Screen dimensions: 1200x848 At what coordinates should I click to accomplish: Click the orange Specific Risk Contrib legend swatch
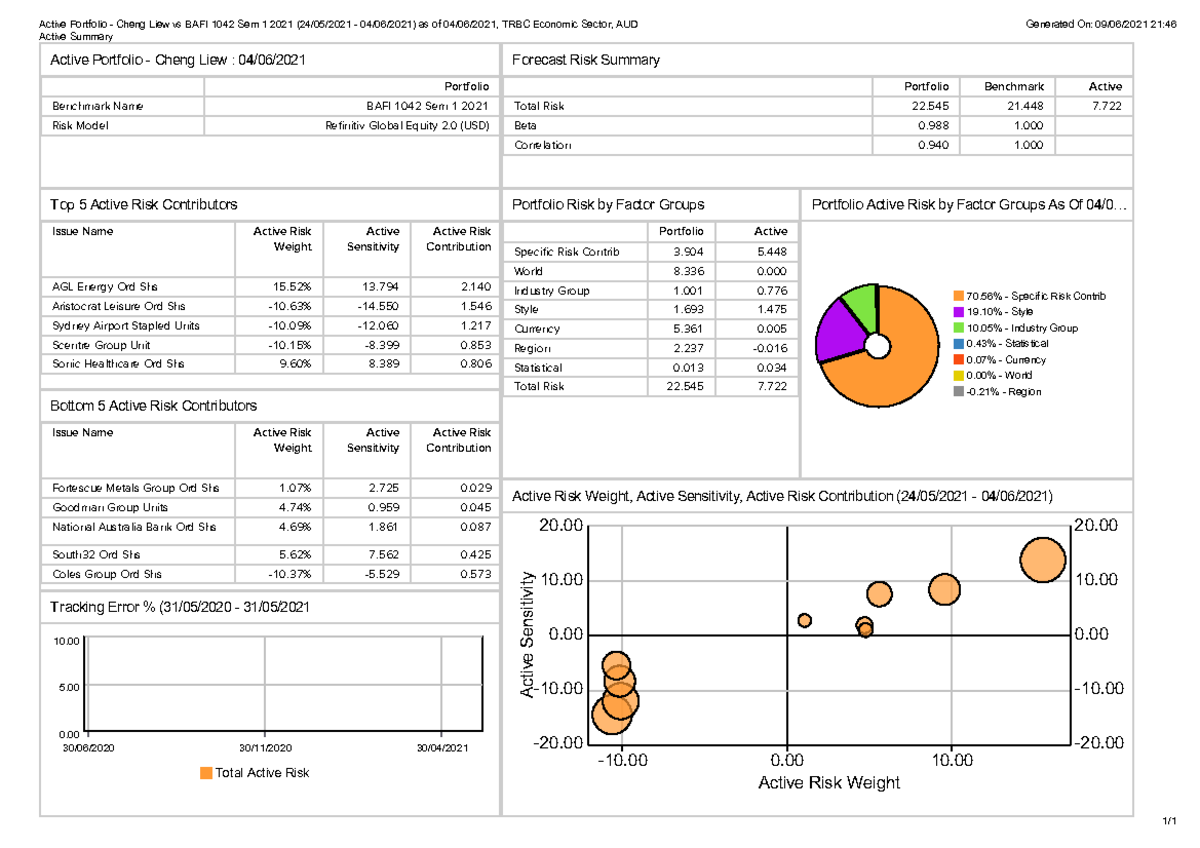957,296
